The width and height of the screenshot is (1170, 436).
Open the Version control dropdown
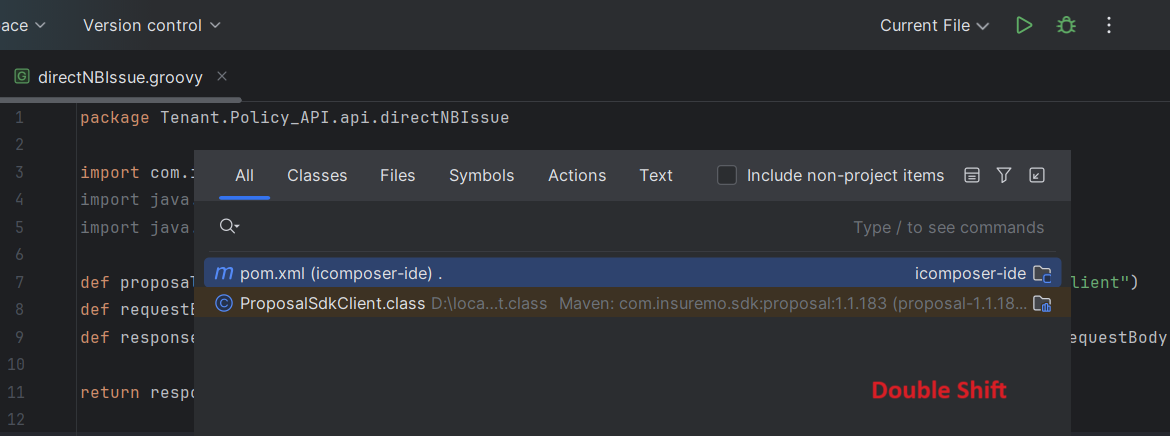pyautogui.click(x=151, y=25)
